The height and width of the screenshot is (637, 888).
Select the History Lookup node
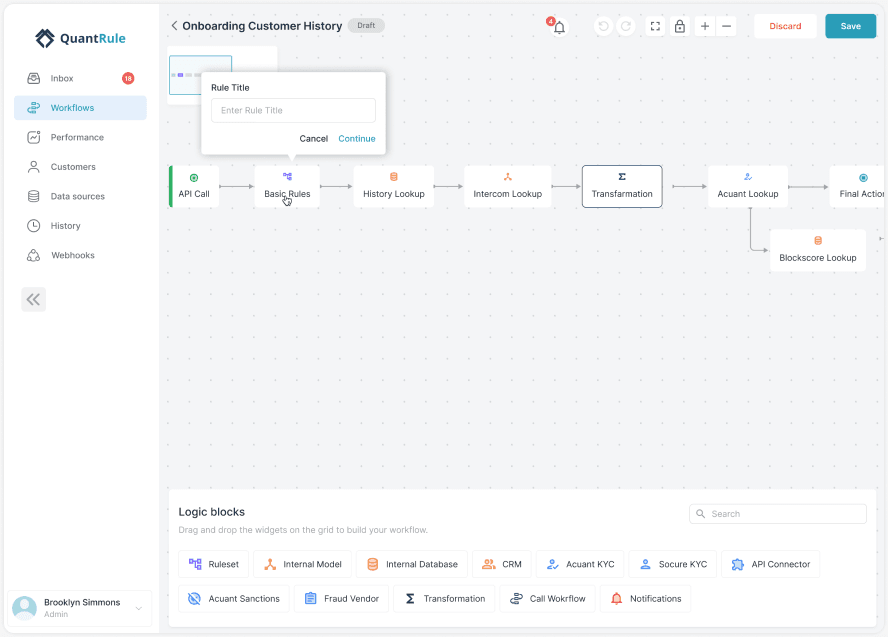[x=394, y=186]
